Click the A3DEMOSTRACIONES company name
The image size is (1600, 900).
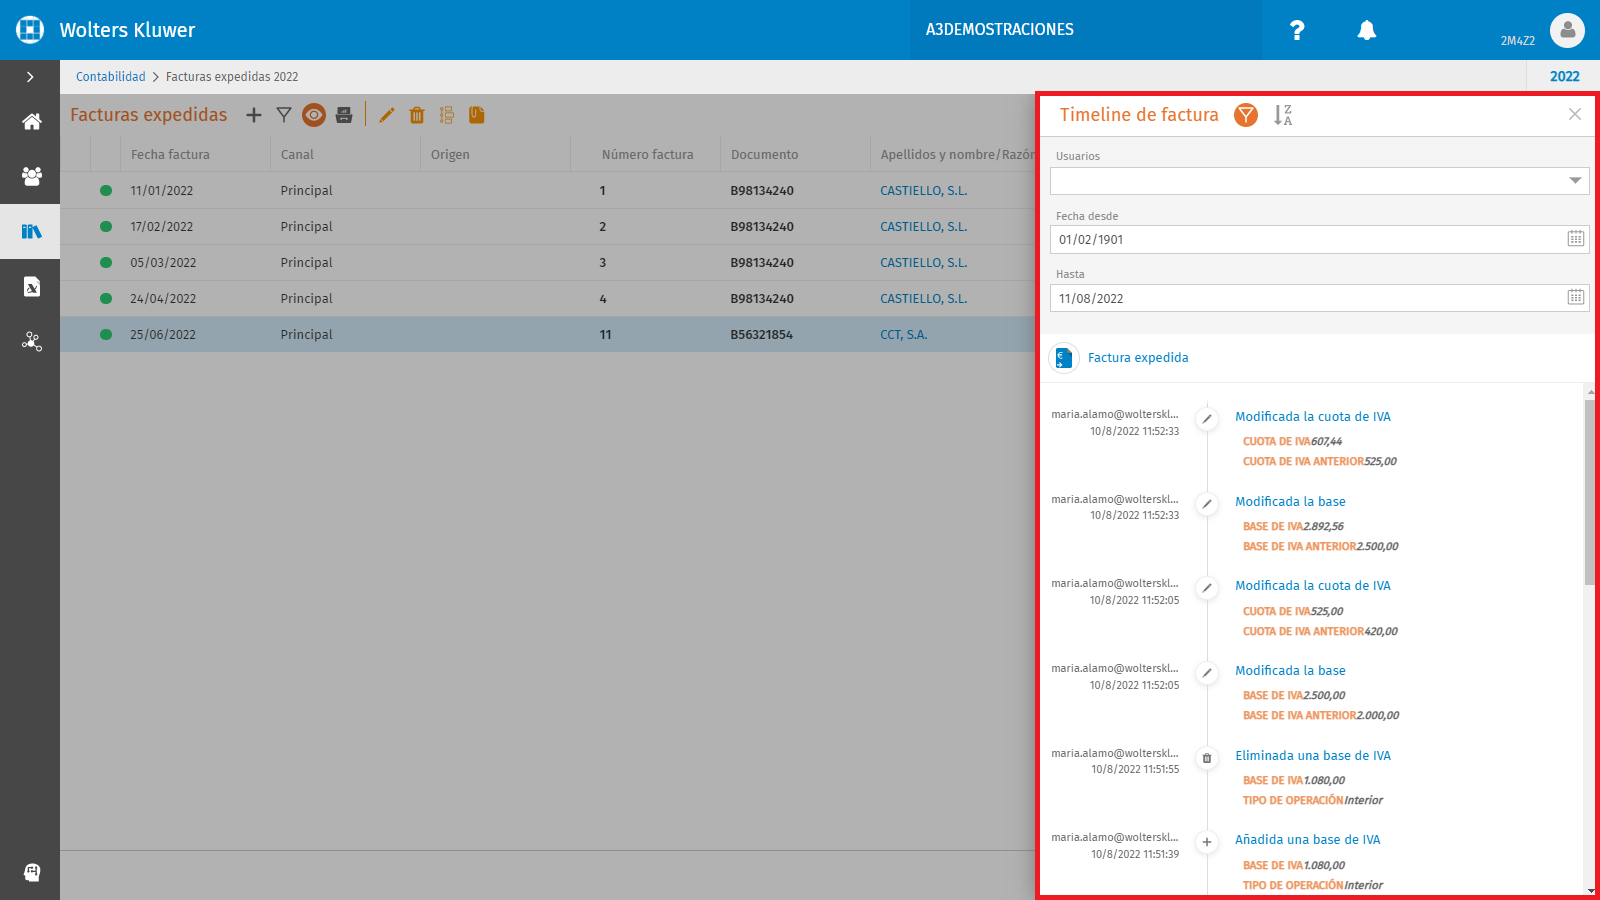pos(1000,30)
